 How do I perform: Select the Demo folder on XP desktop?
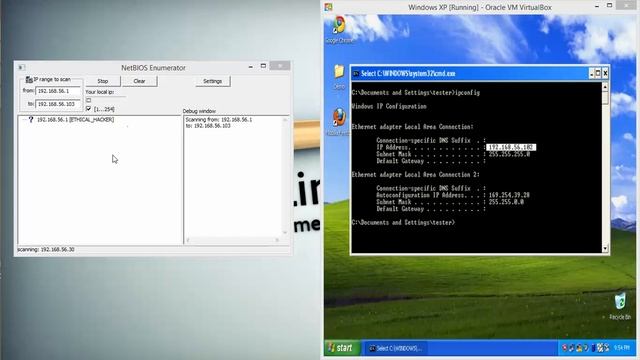(x=339, y=77)
